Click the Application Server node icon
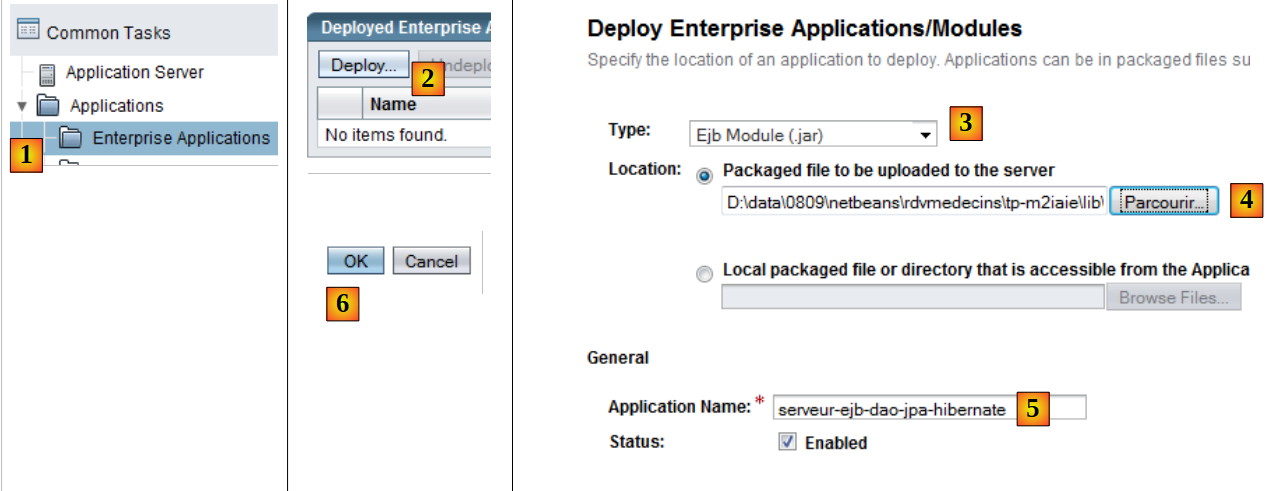The image size is (1287, 491). 47,73
